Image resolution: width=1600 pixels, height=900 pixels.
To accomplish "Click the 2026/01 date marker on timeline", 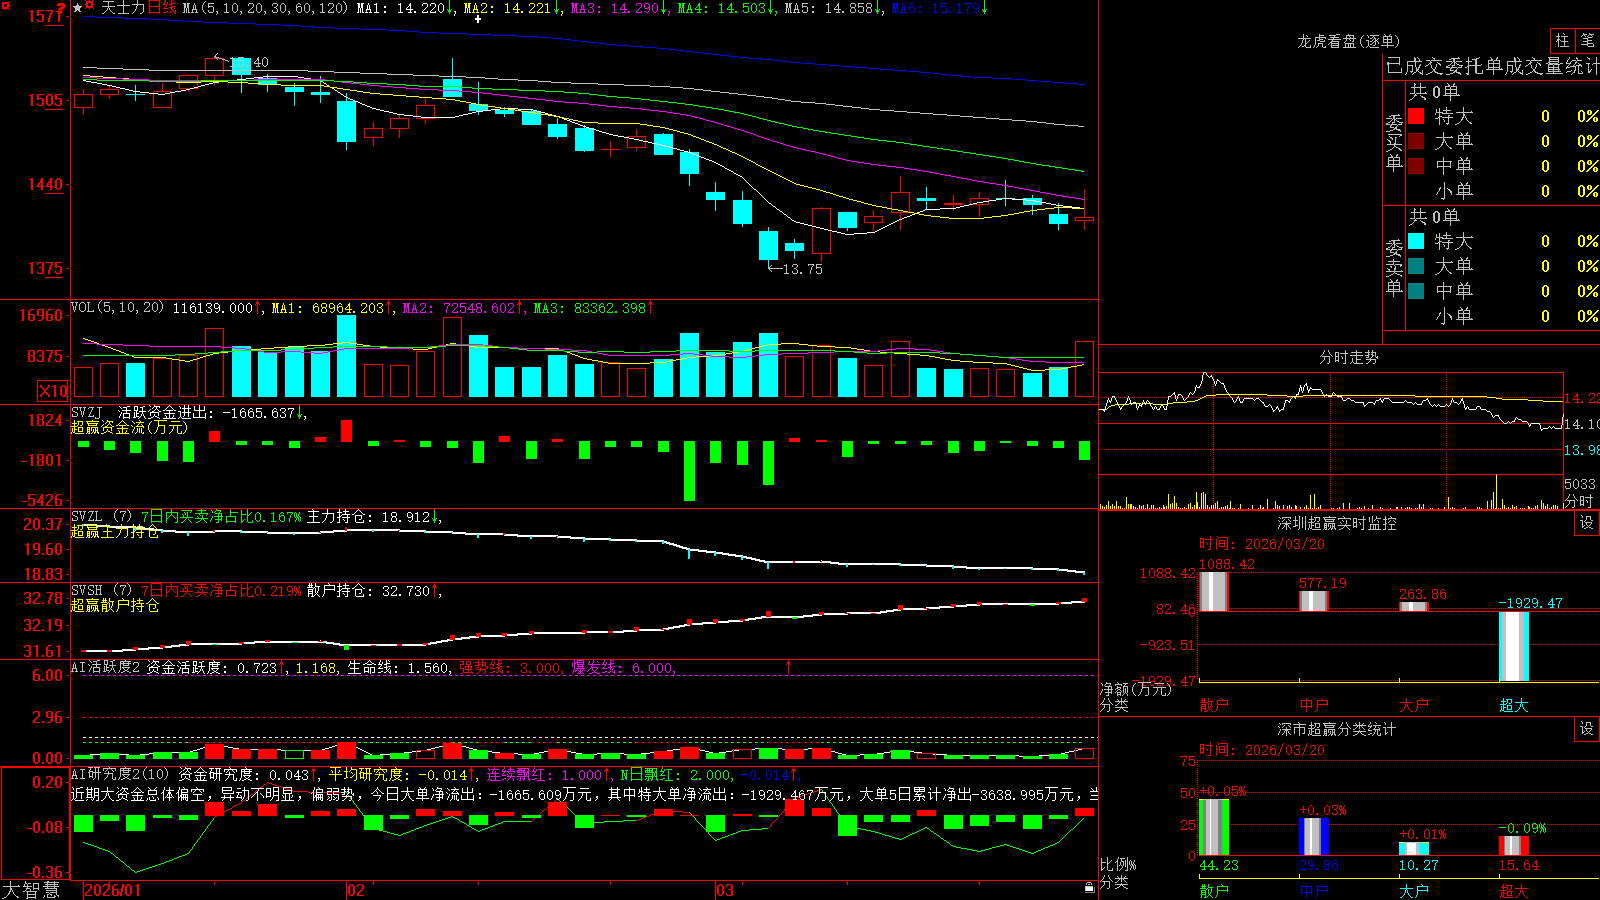I will 112,890.
